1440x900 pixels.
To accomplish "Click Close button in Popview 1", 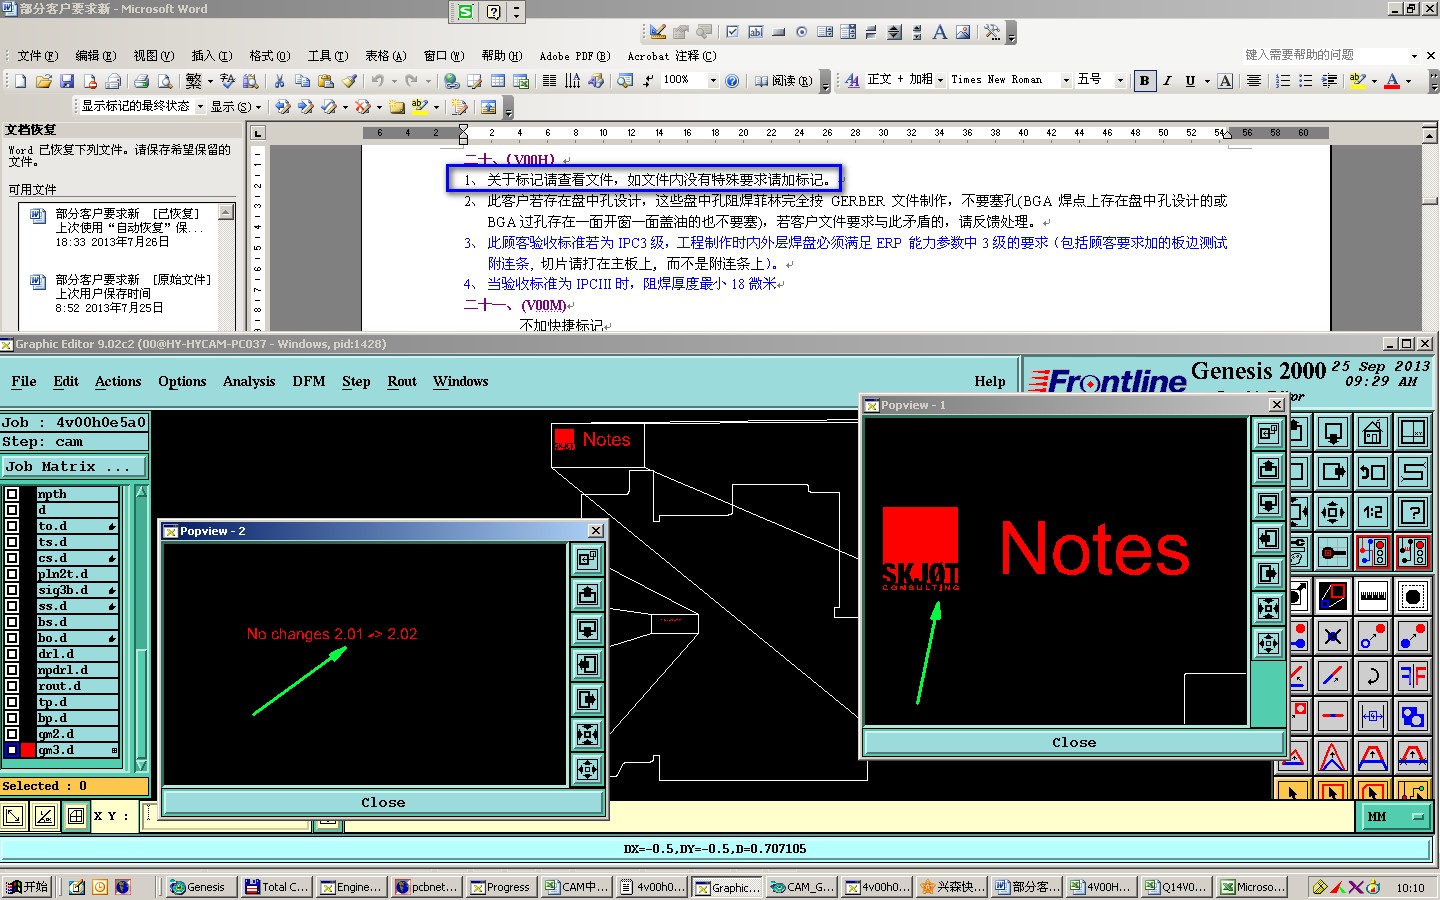I will pyautogui.click(x=1074, y=742).
